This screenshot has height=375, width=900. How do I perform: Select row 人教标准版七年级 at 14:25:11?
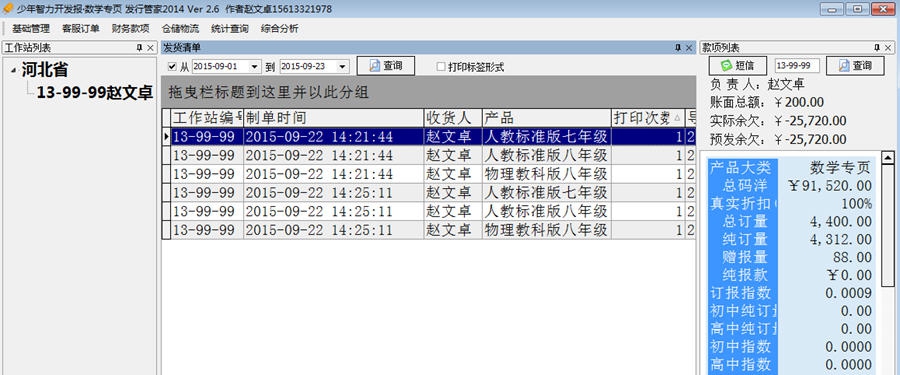click(429, 192)
